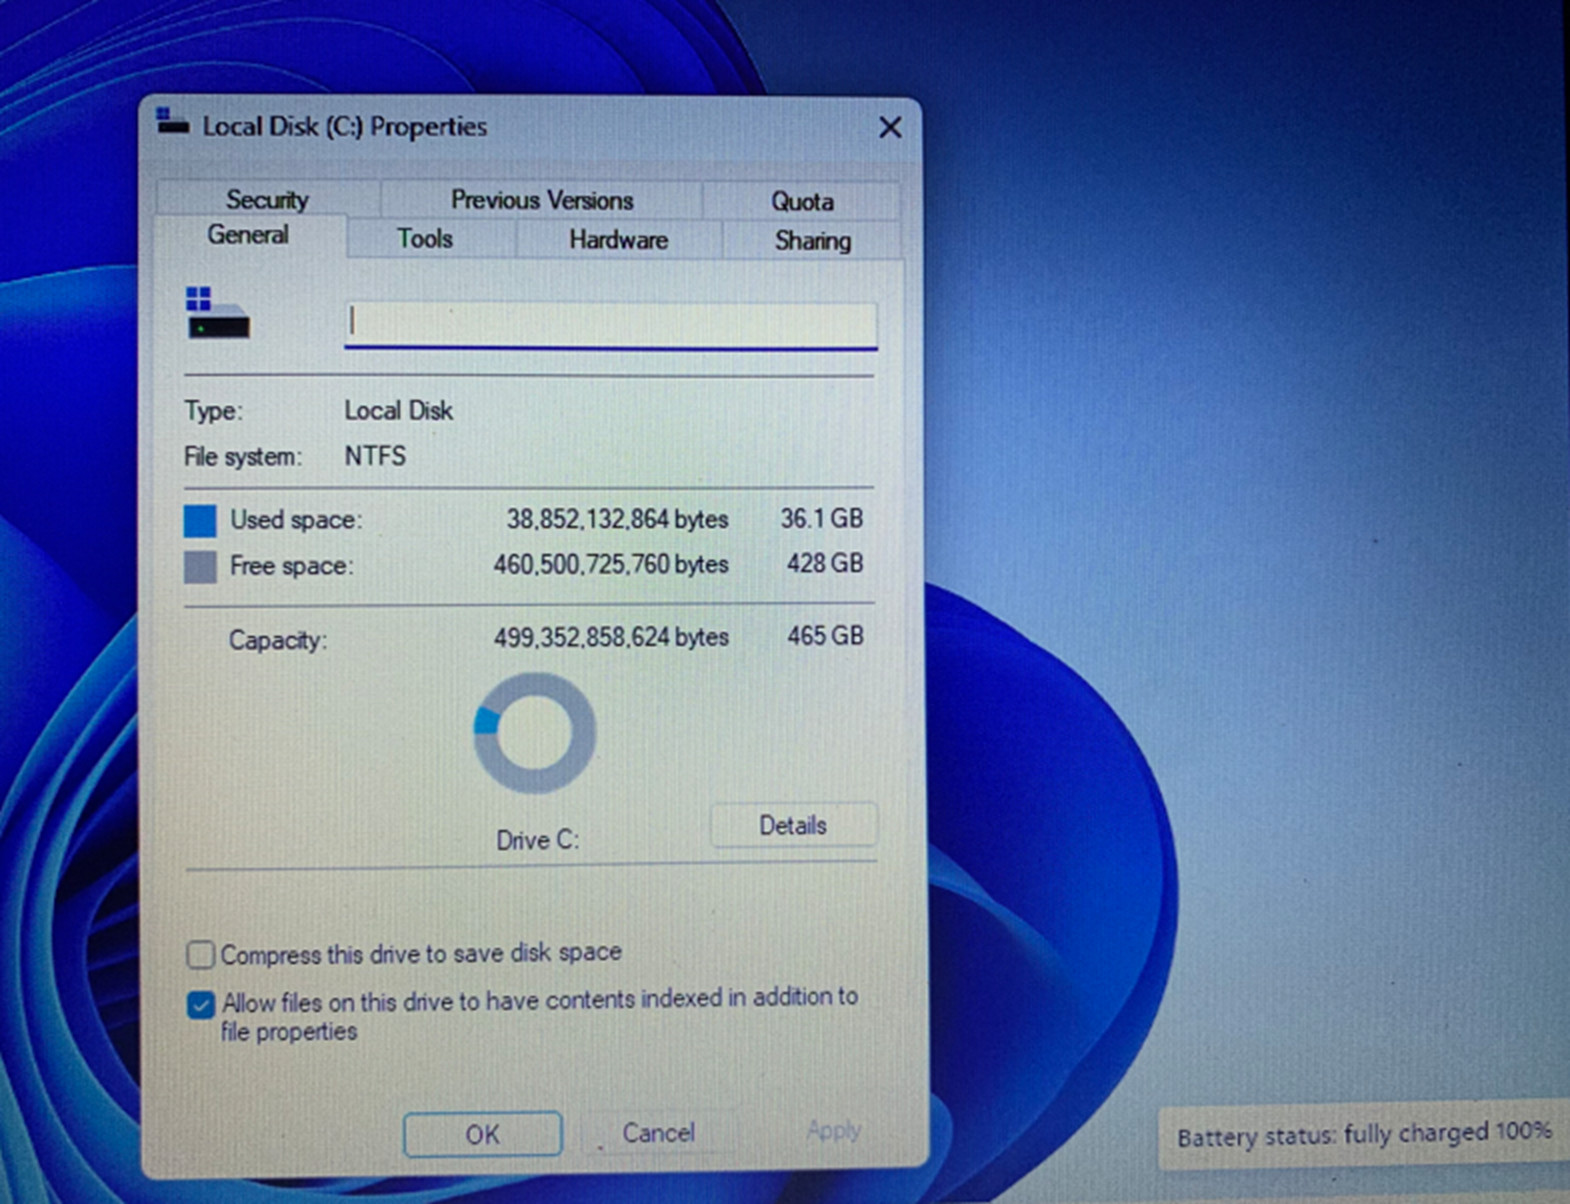Open the Hardware tab
Image resolution: width=1570 pixels, height=1204 pixels.
(x=618, y=240)
